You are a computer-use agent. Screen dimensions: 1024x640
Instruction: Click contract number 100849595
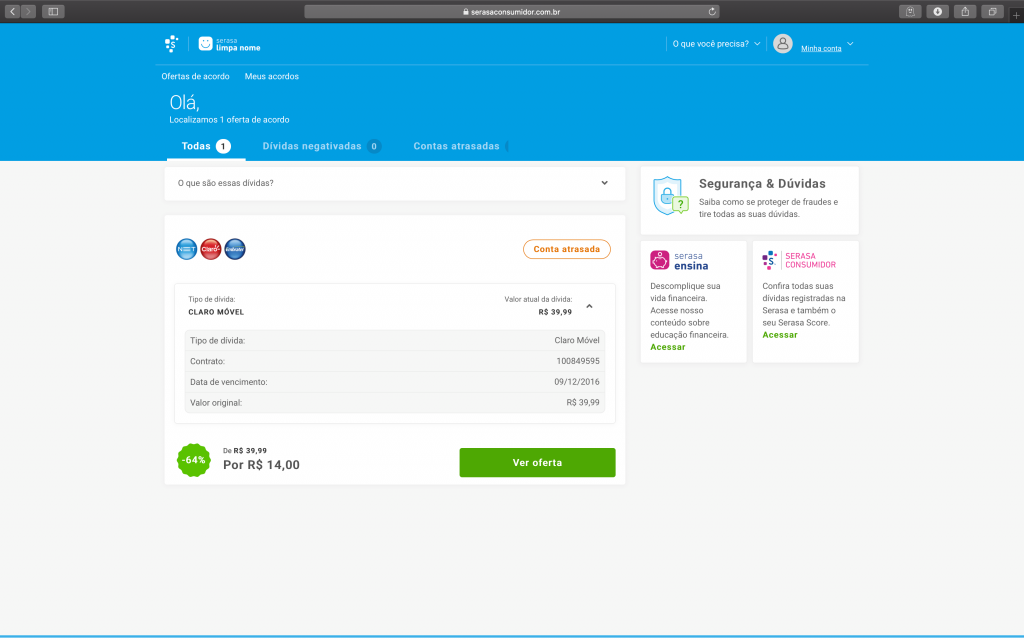578,361
